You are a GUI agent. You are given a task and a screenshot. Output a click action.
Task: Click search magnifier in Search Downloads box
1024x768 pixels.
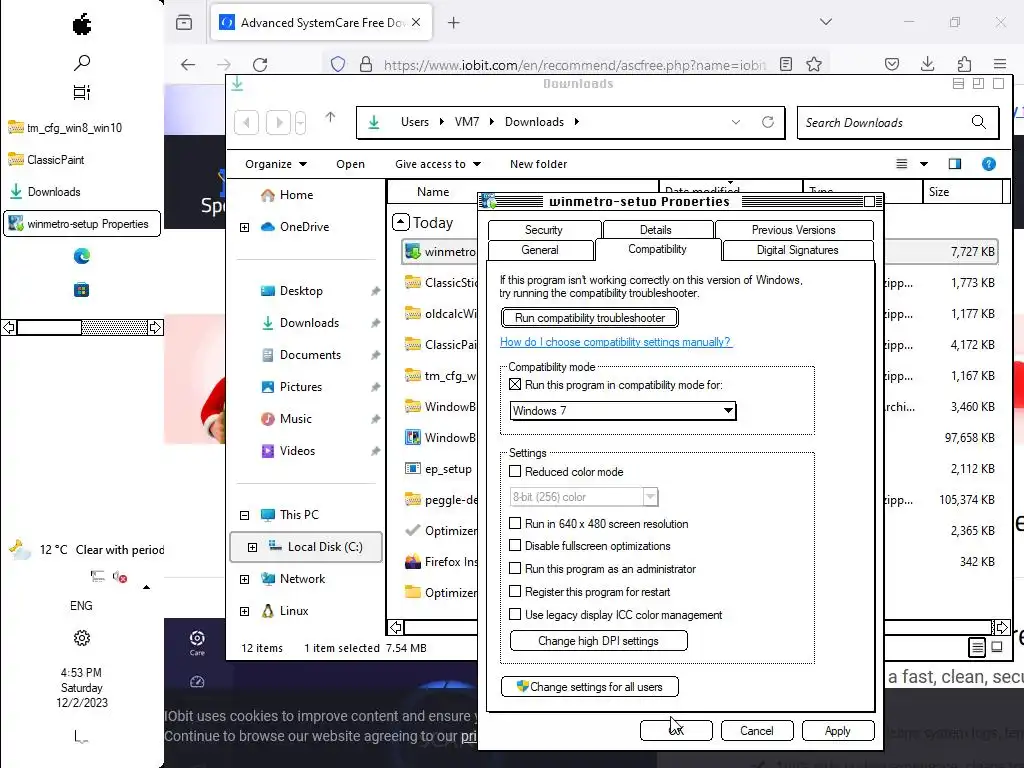tap(978, 122)
